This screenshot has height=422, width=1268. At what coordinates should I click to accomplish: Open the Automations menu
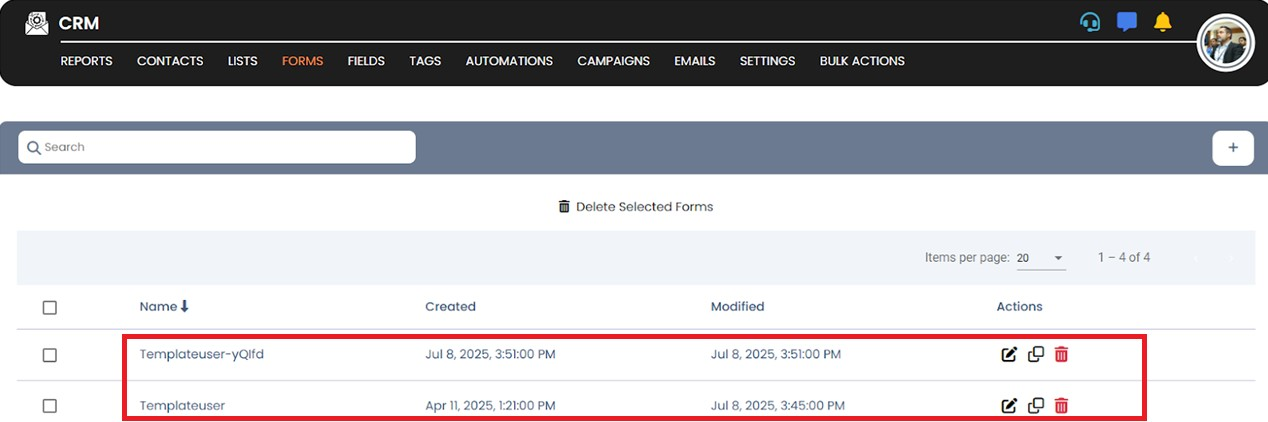[509, 61]
